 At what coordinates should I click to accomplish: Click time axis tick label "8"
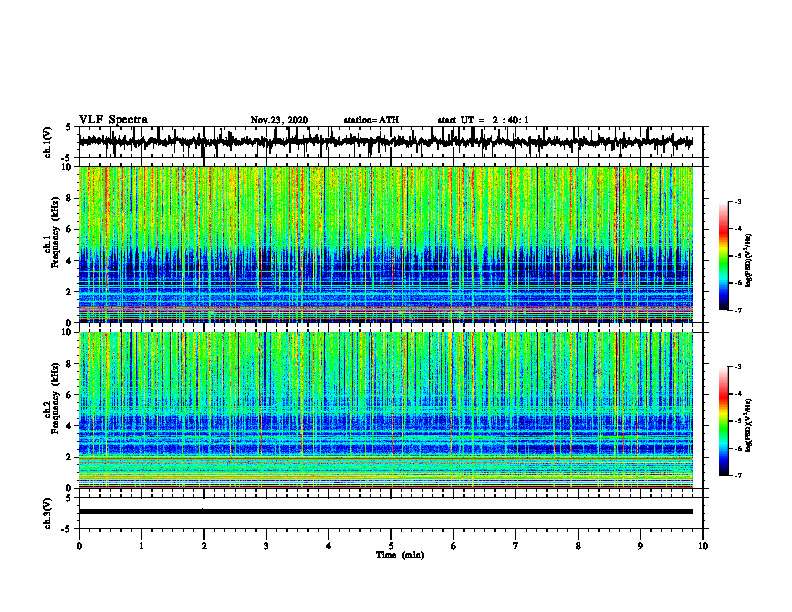(578, 546)
